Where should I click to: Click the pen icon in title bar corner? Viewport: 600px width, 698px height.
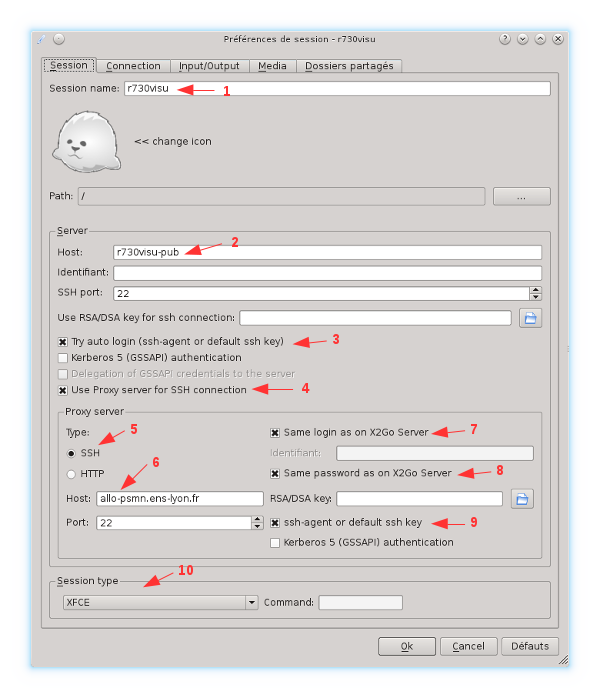(x=41, y=39)
